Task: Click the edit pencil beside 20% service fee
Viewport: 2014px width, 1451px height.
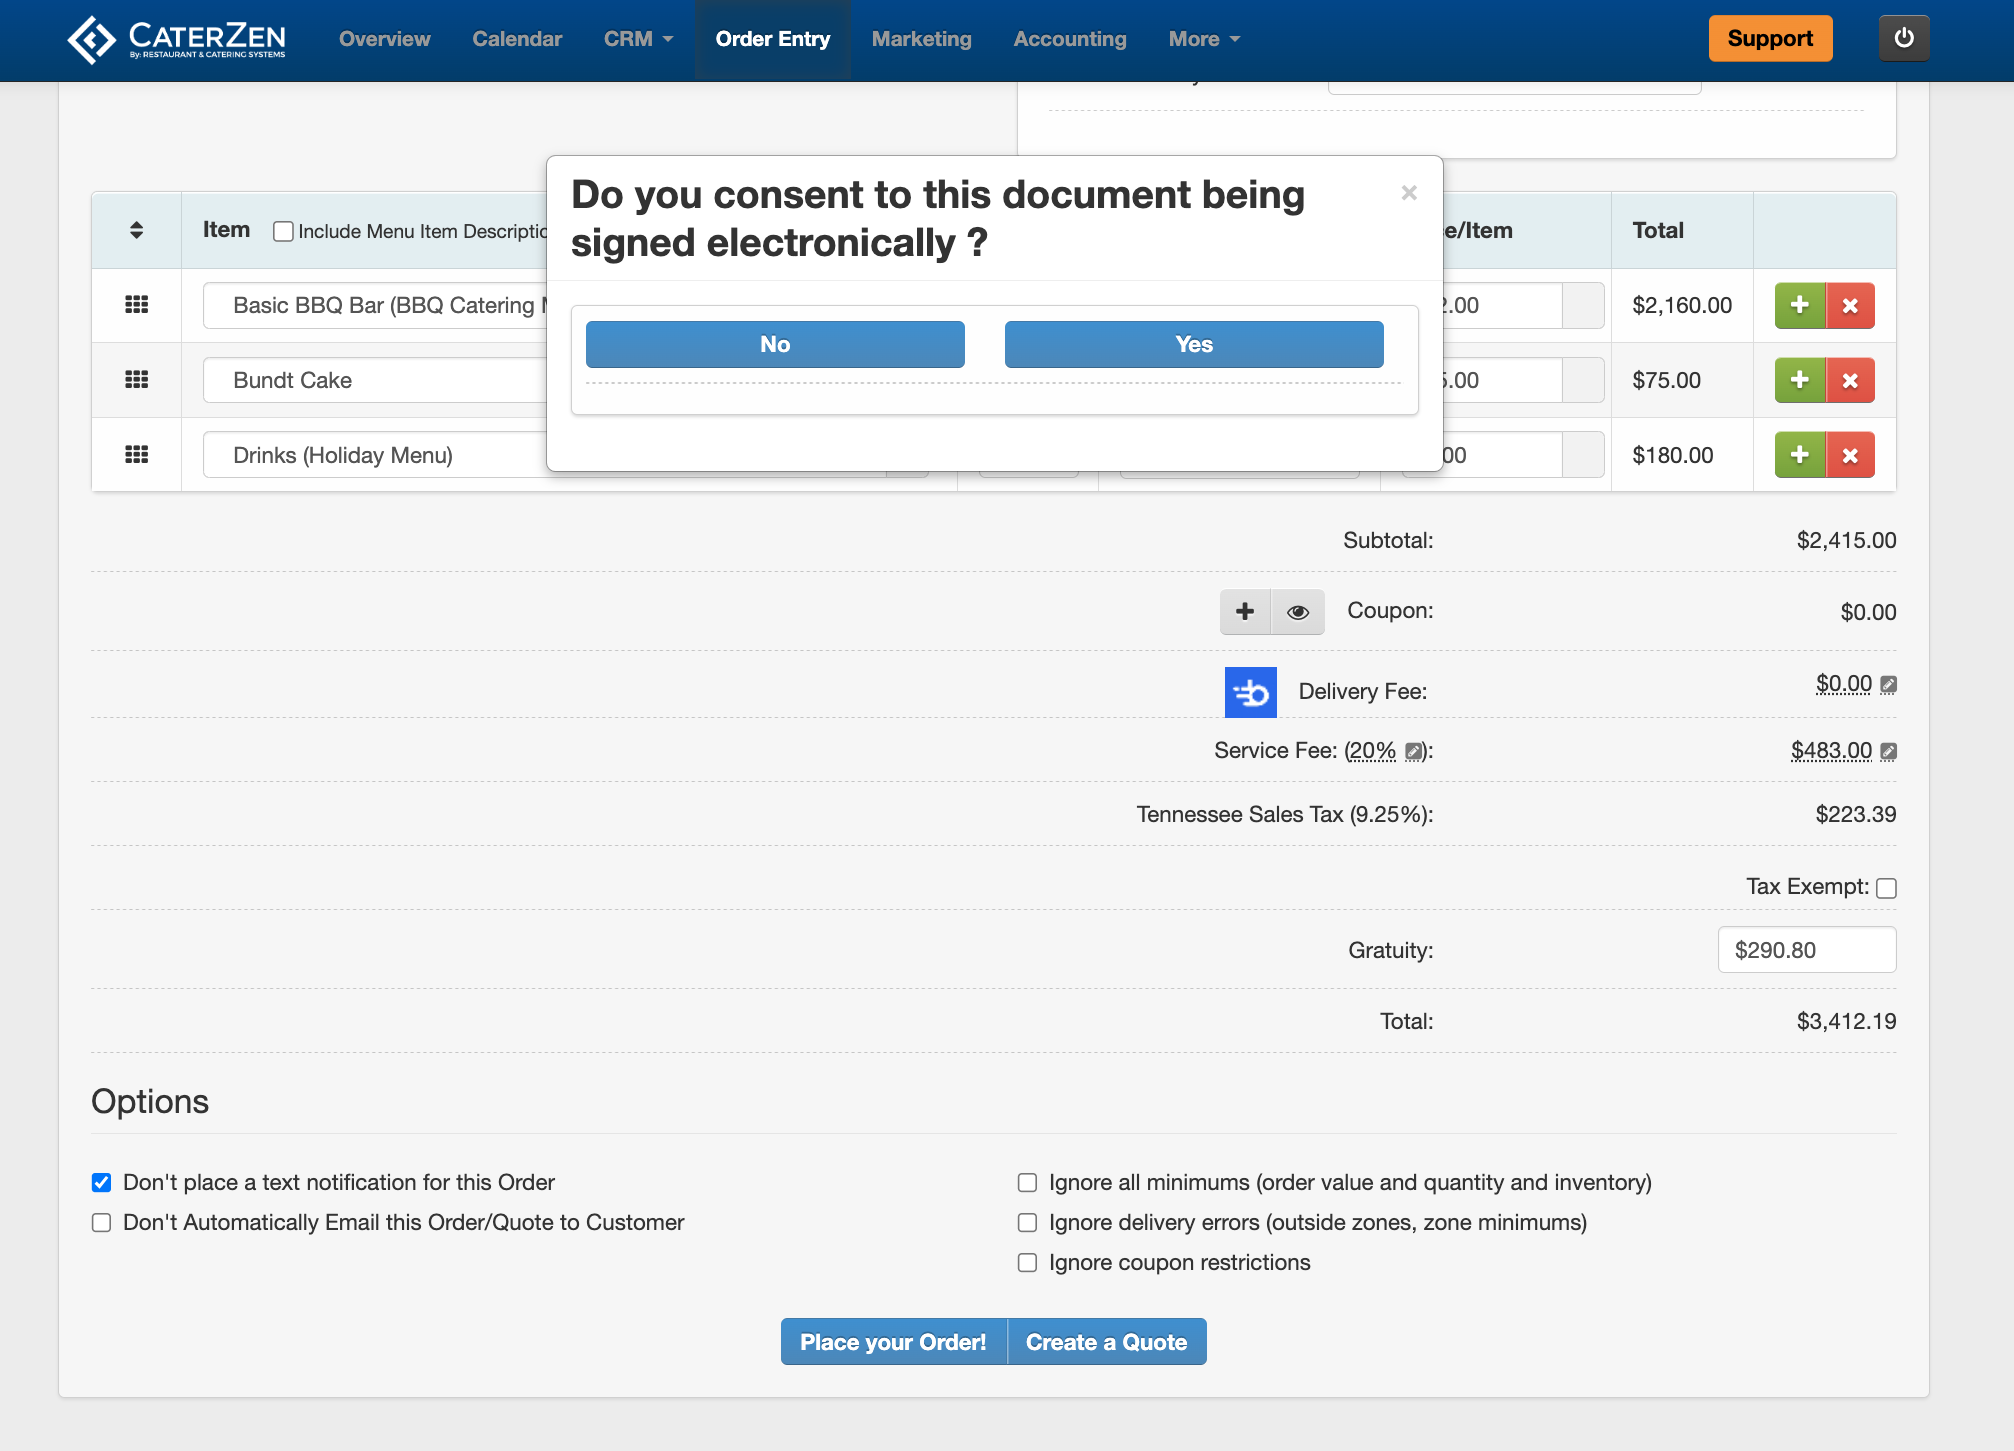Action: coord(1413,751)
